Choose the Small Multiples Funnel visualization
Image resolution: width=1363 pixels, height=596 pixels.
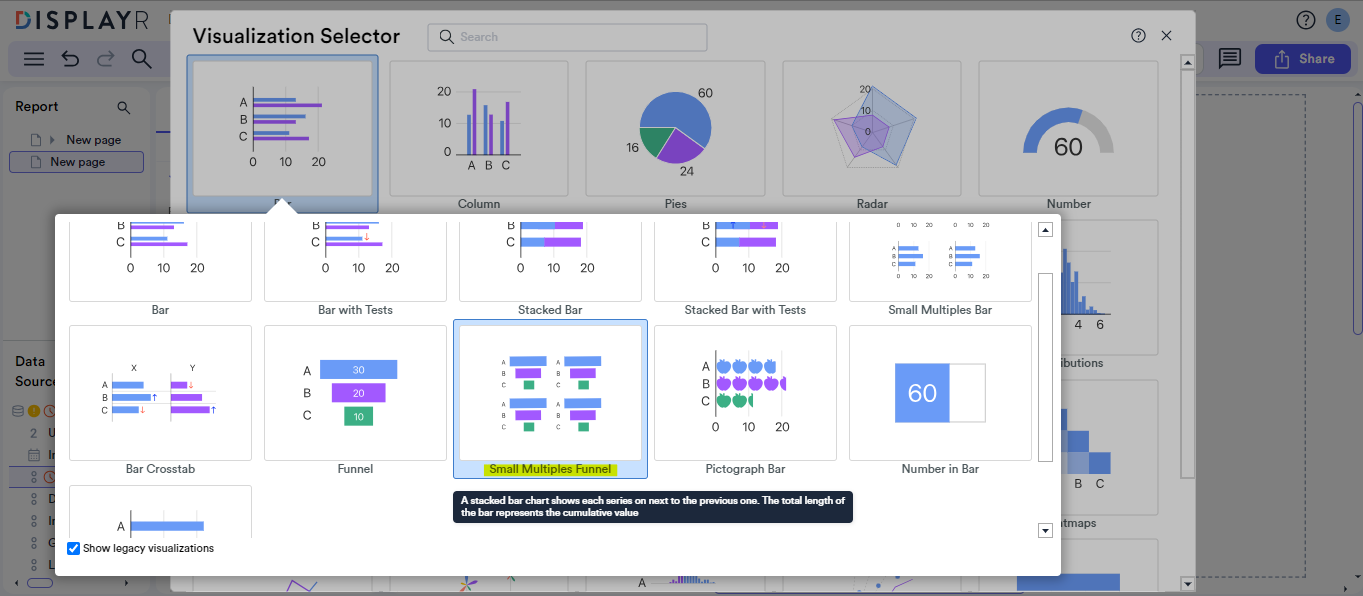click(x=549, y=395)
